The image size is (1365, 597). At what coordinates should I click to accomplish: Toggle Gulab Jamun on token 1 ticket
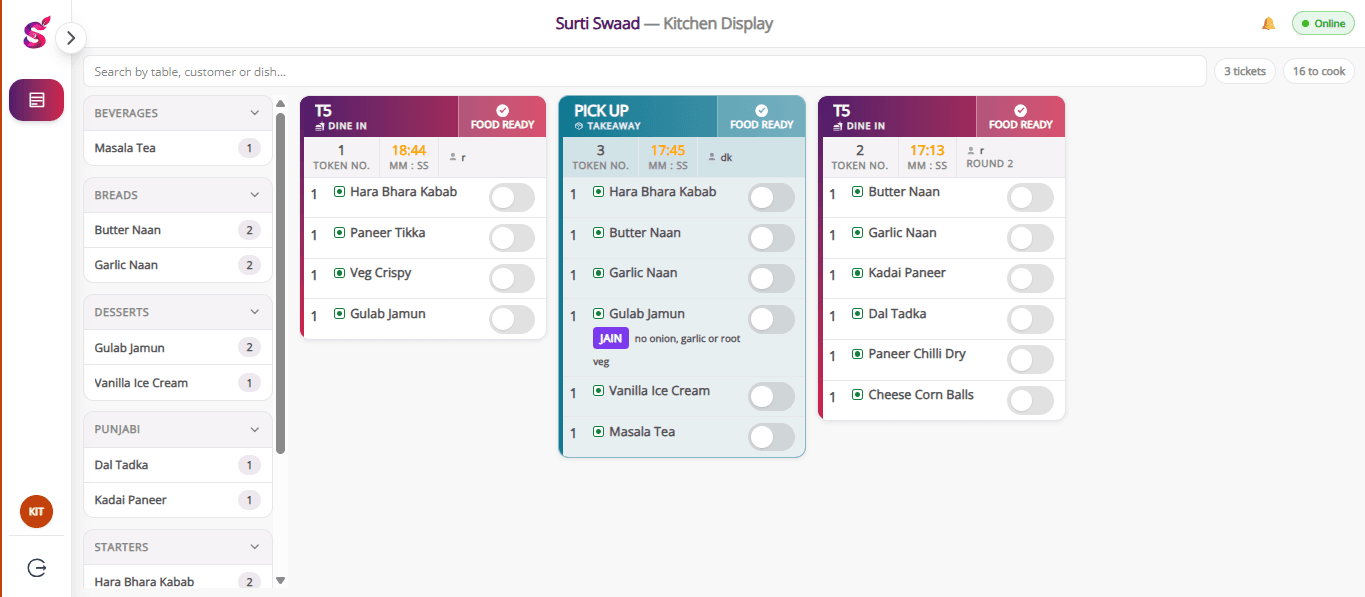point(512,319)
